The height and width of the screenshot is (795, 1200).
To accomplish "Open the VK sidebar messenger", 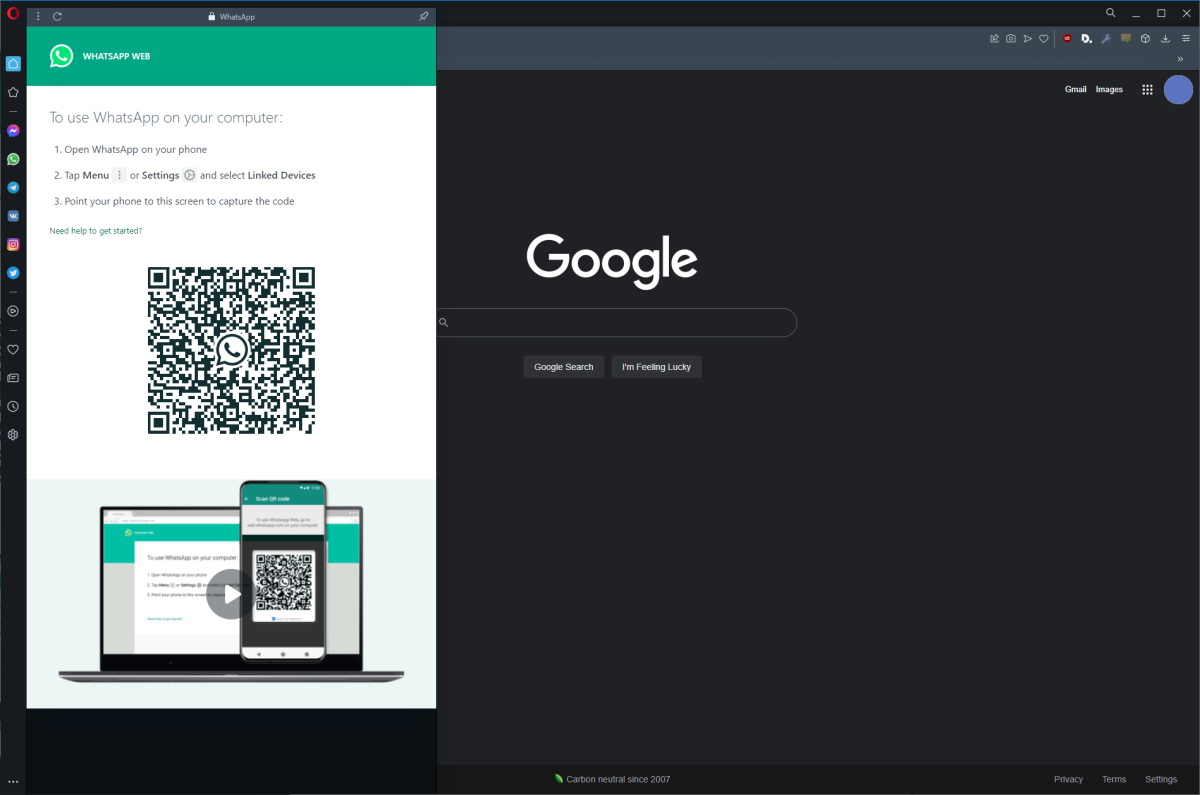I will click(x=13, y=215).
